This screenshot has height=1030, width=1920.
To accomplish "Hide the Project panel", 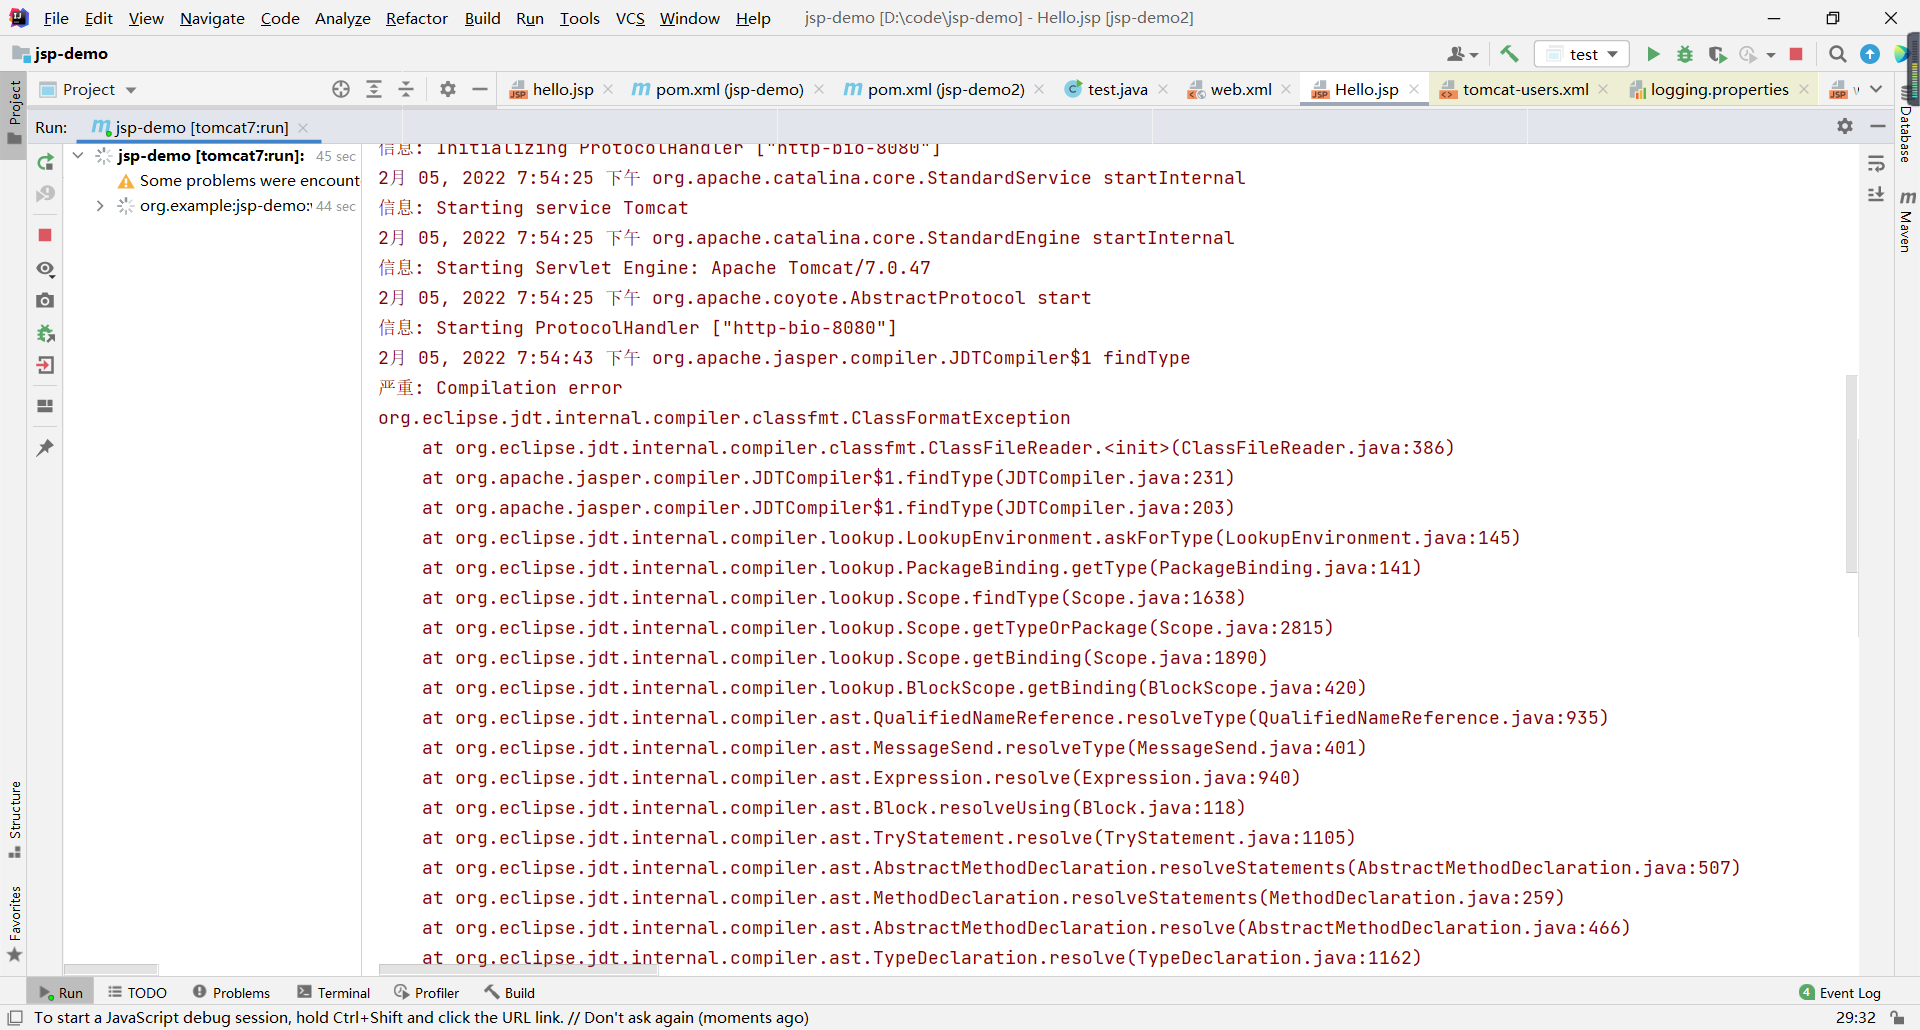I will click(480, 89).
